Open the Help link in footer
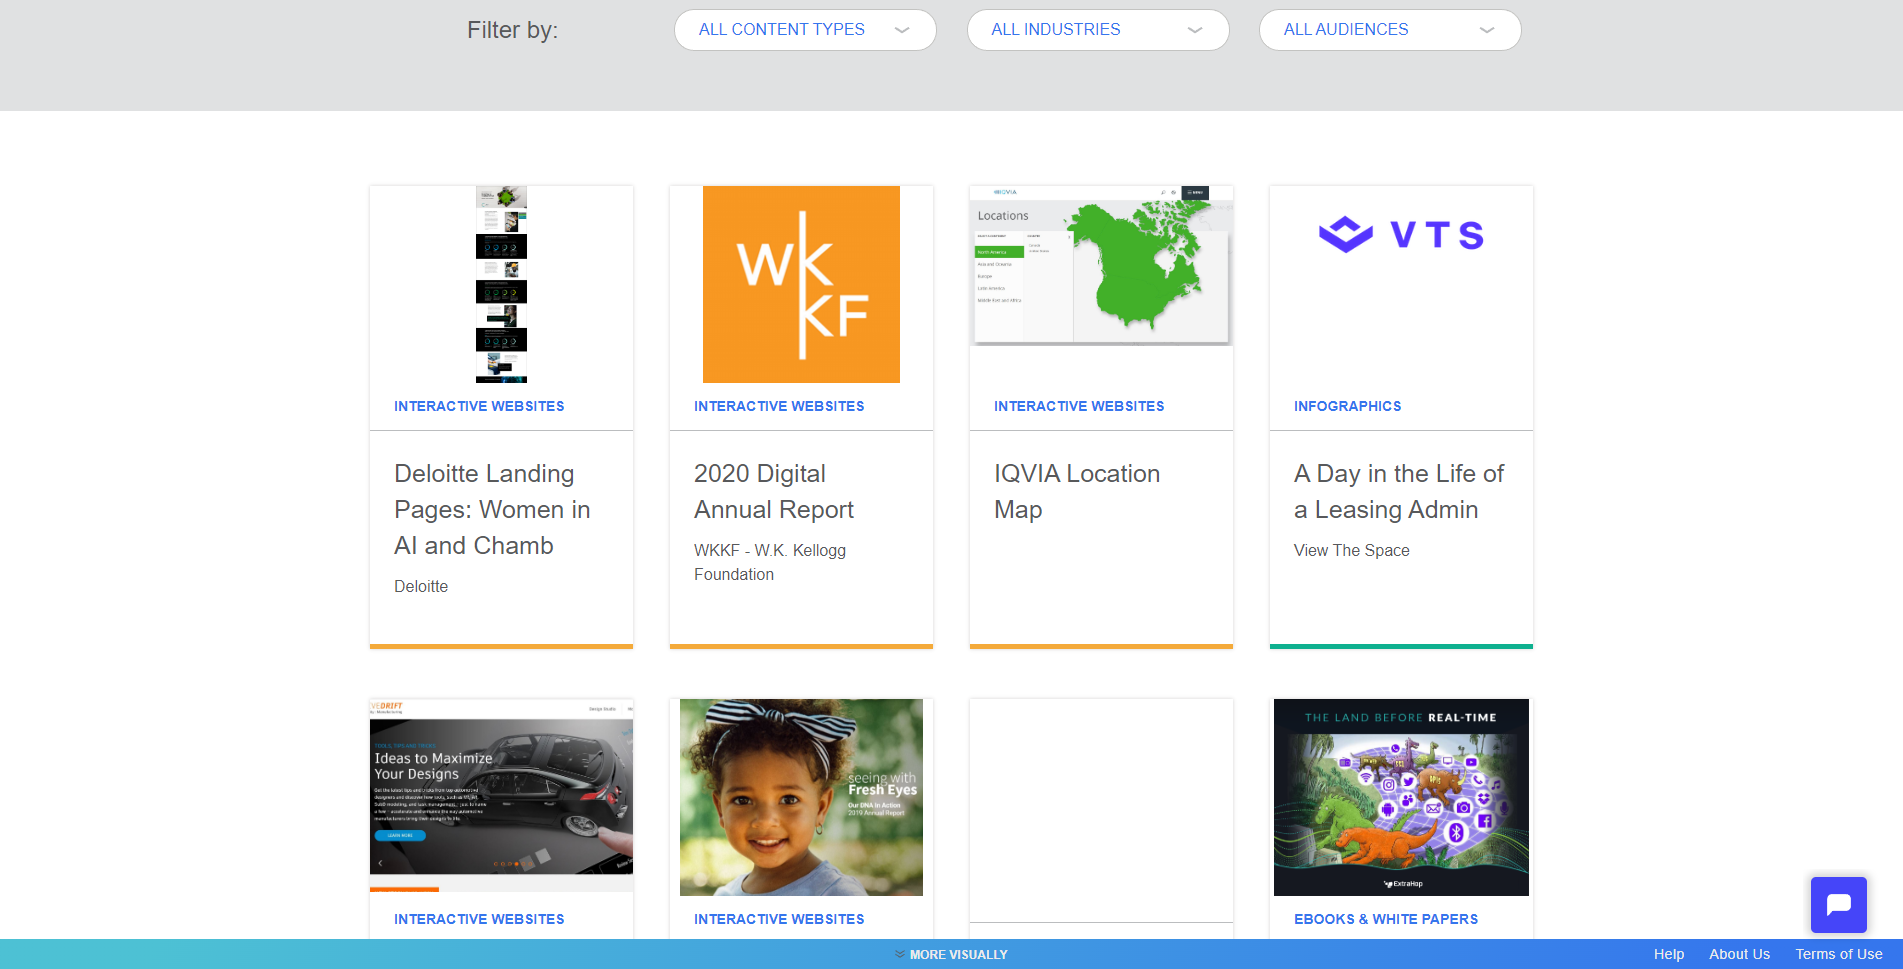 point(1669,954)
